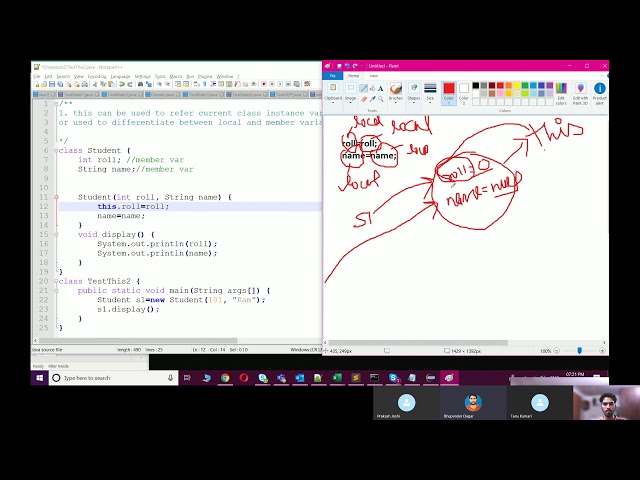The image size is (640, 480).
Task: Click the Save icon in Notepad++ toolbar
Action: coord(52,84)
